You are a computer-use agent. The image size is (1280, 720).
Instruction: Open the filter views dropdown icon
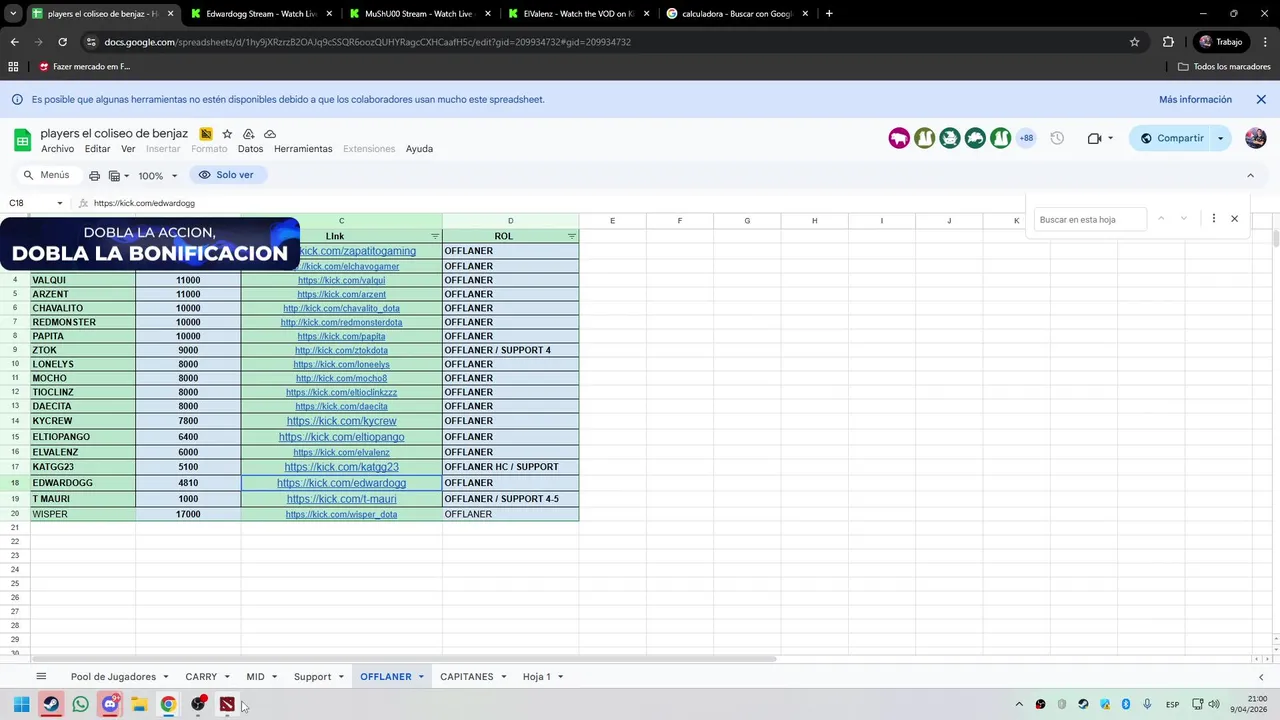point(119,175)
